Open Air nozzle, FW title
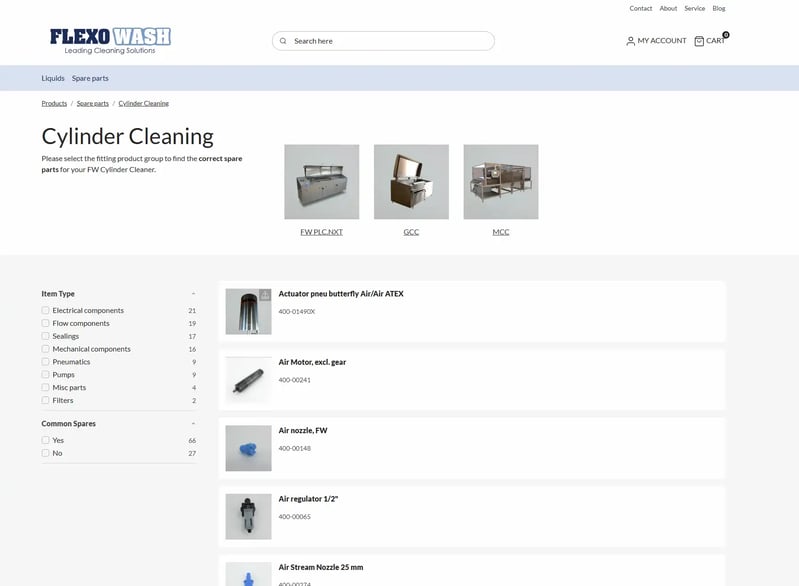Screen dimensions: 799x586 tap(303, 431)
